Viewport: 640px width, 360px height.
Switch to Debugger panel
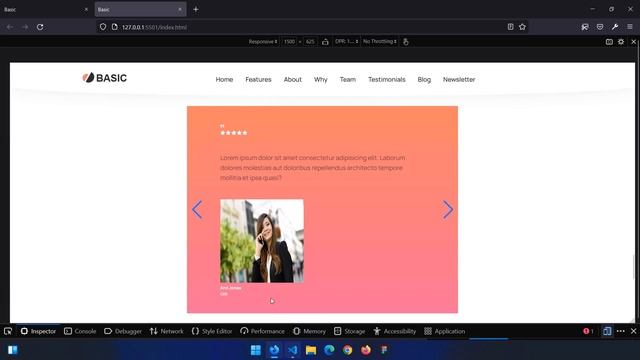click(123, 331)
